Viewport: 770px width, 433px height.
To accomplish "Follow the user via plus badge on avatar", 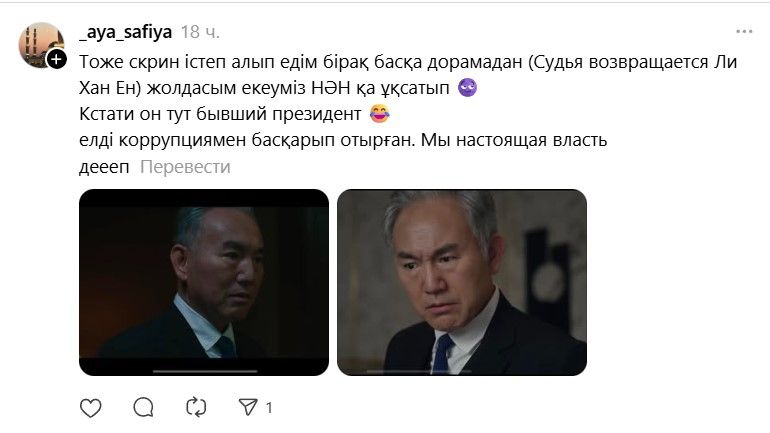I will 56,59.
